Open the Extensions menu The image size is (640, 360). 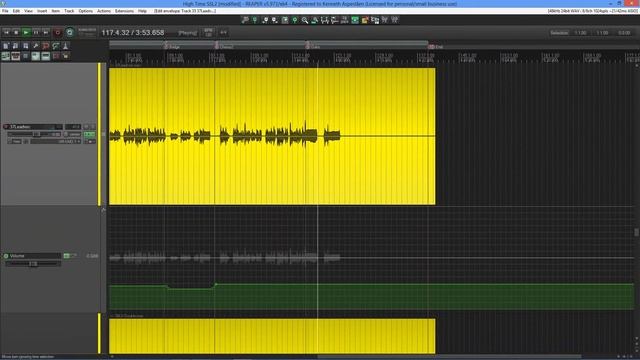(124, 11)
